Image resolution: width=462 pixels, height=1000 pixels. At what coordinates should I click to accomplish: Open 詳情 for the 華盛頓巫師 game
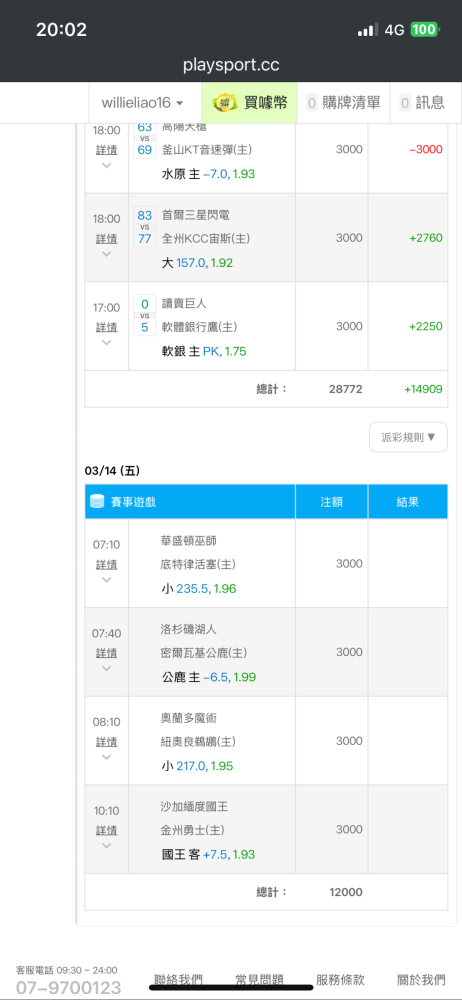point(107,564)
